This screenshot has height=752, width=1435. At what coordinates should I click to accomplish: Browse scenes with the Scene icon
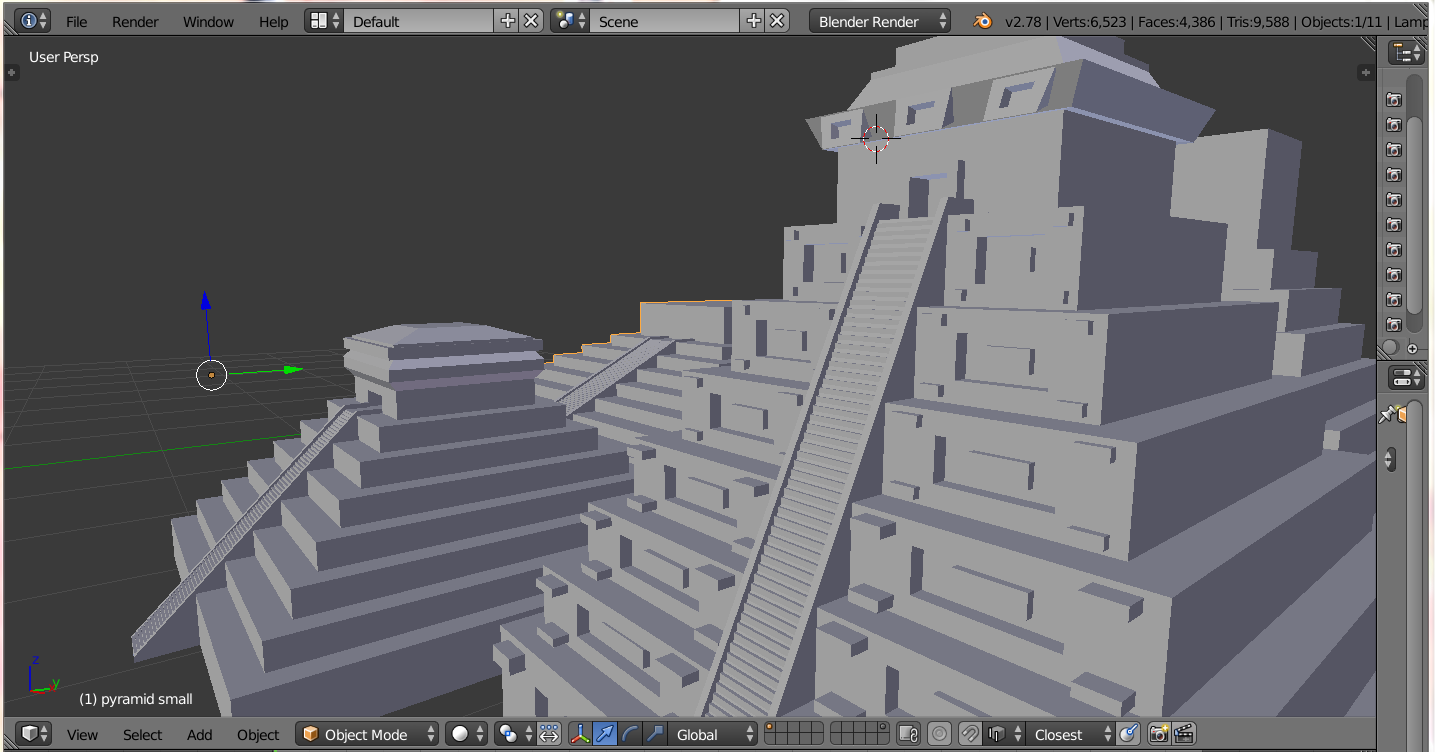click(x=571, y=21)
